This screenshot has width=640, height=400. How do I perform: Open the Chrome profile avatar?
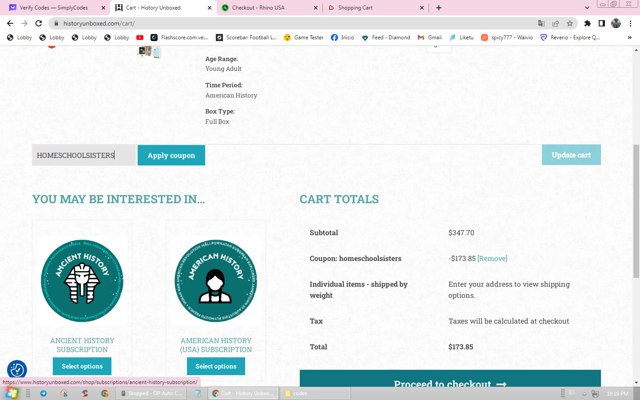click(616, 23)
